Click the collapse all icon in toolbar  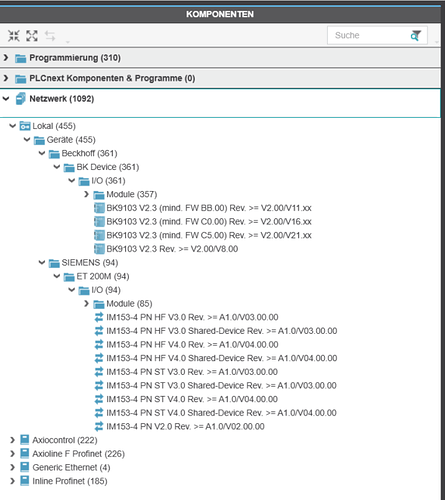point(14,36)
